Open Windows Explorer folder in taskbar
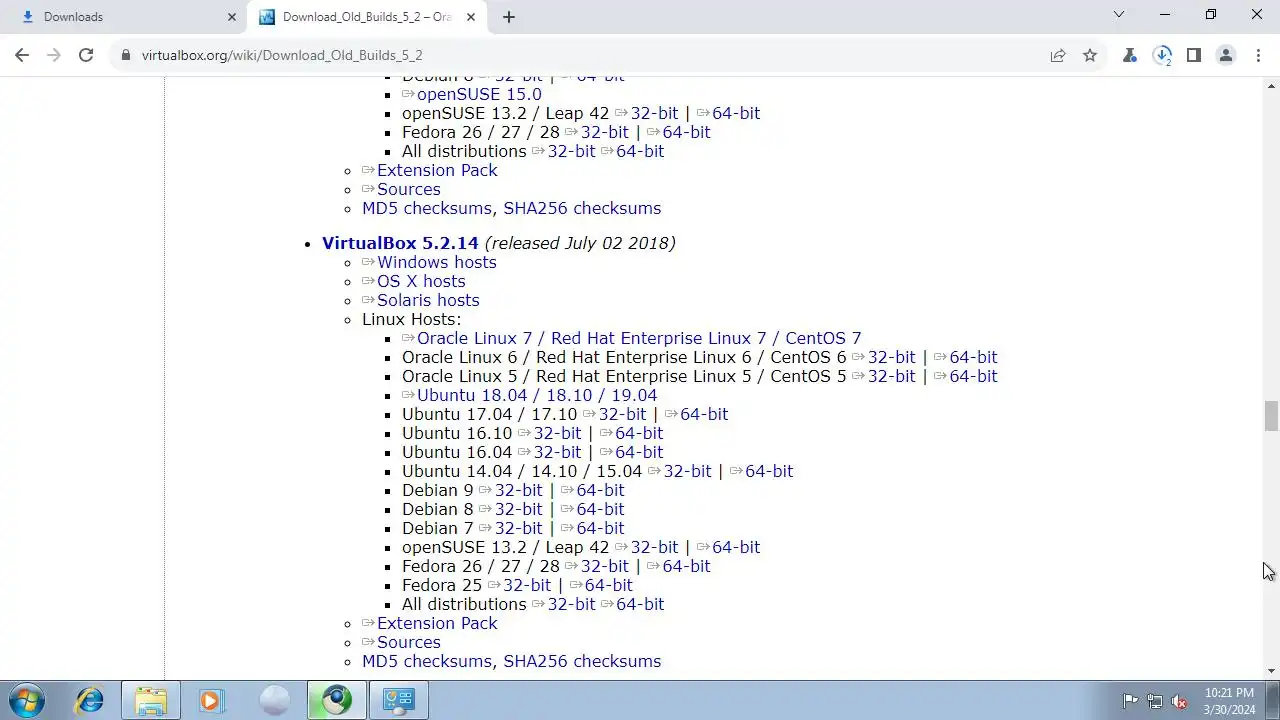 coord(151,700)
